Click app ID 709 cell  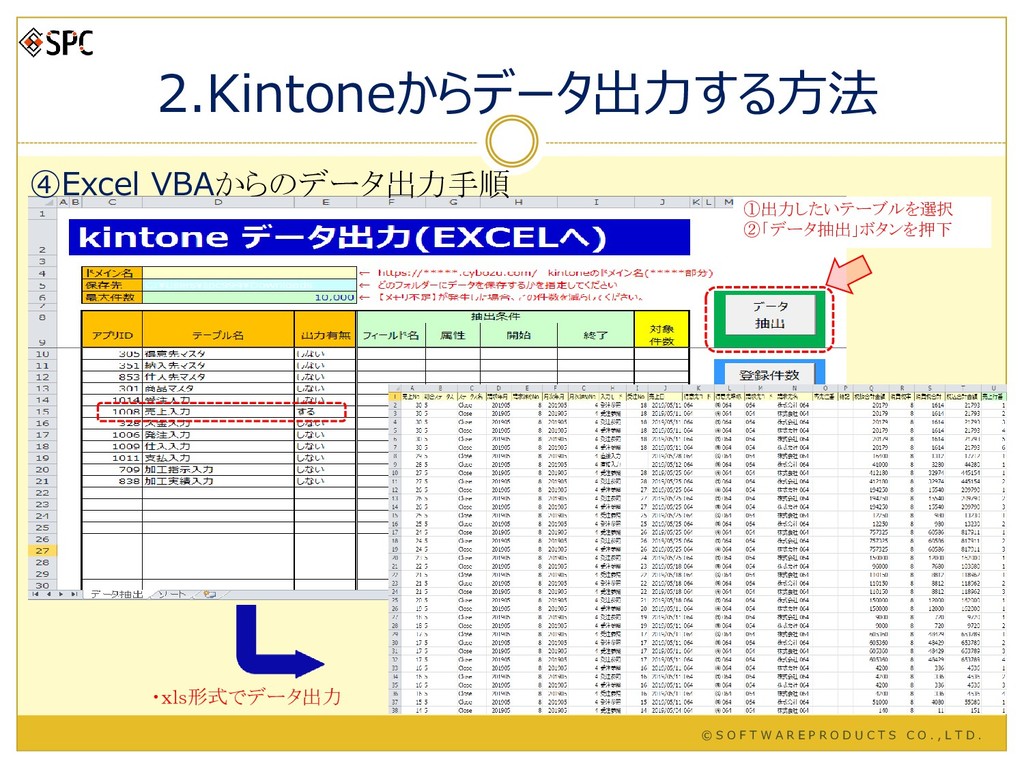point(112,470)
